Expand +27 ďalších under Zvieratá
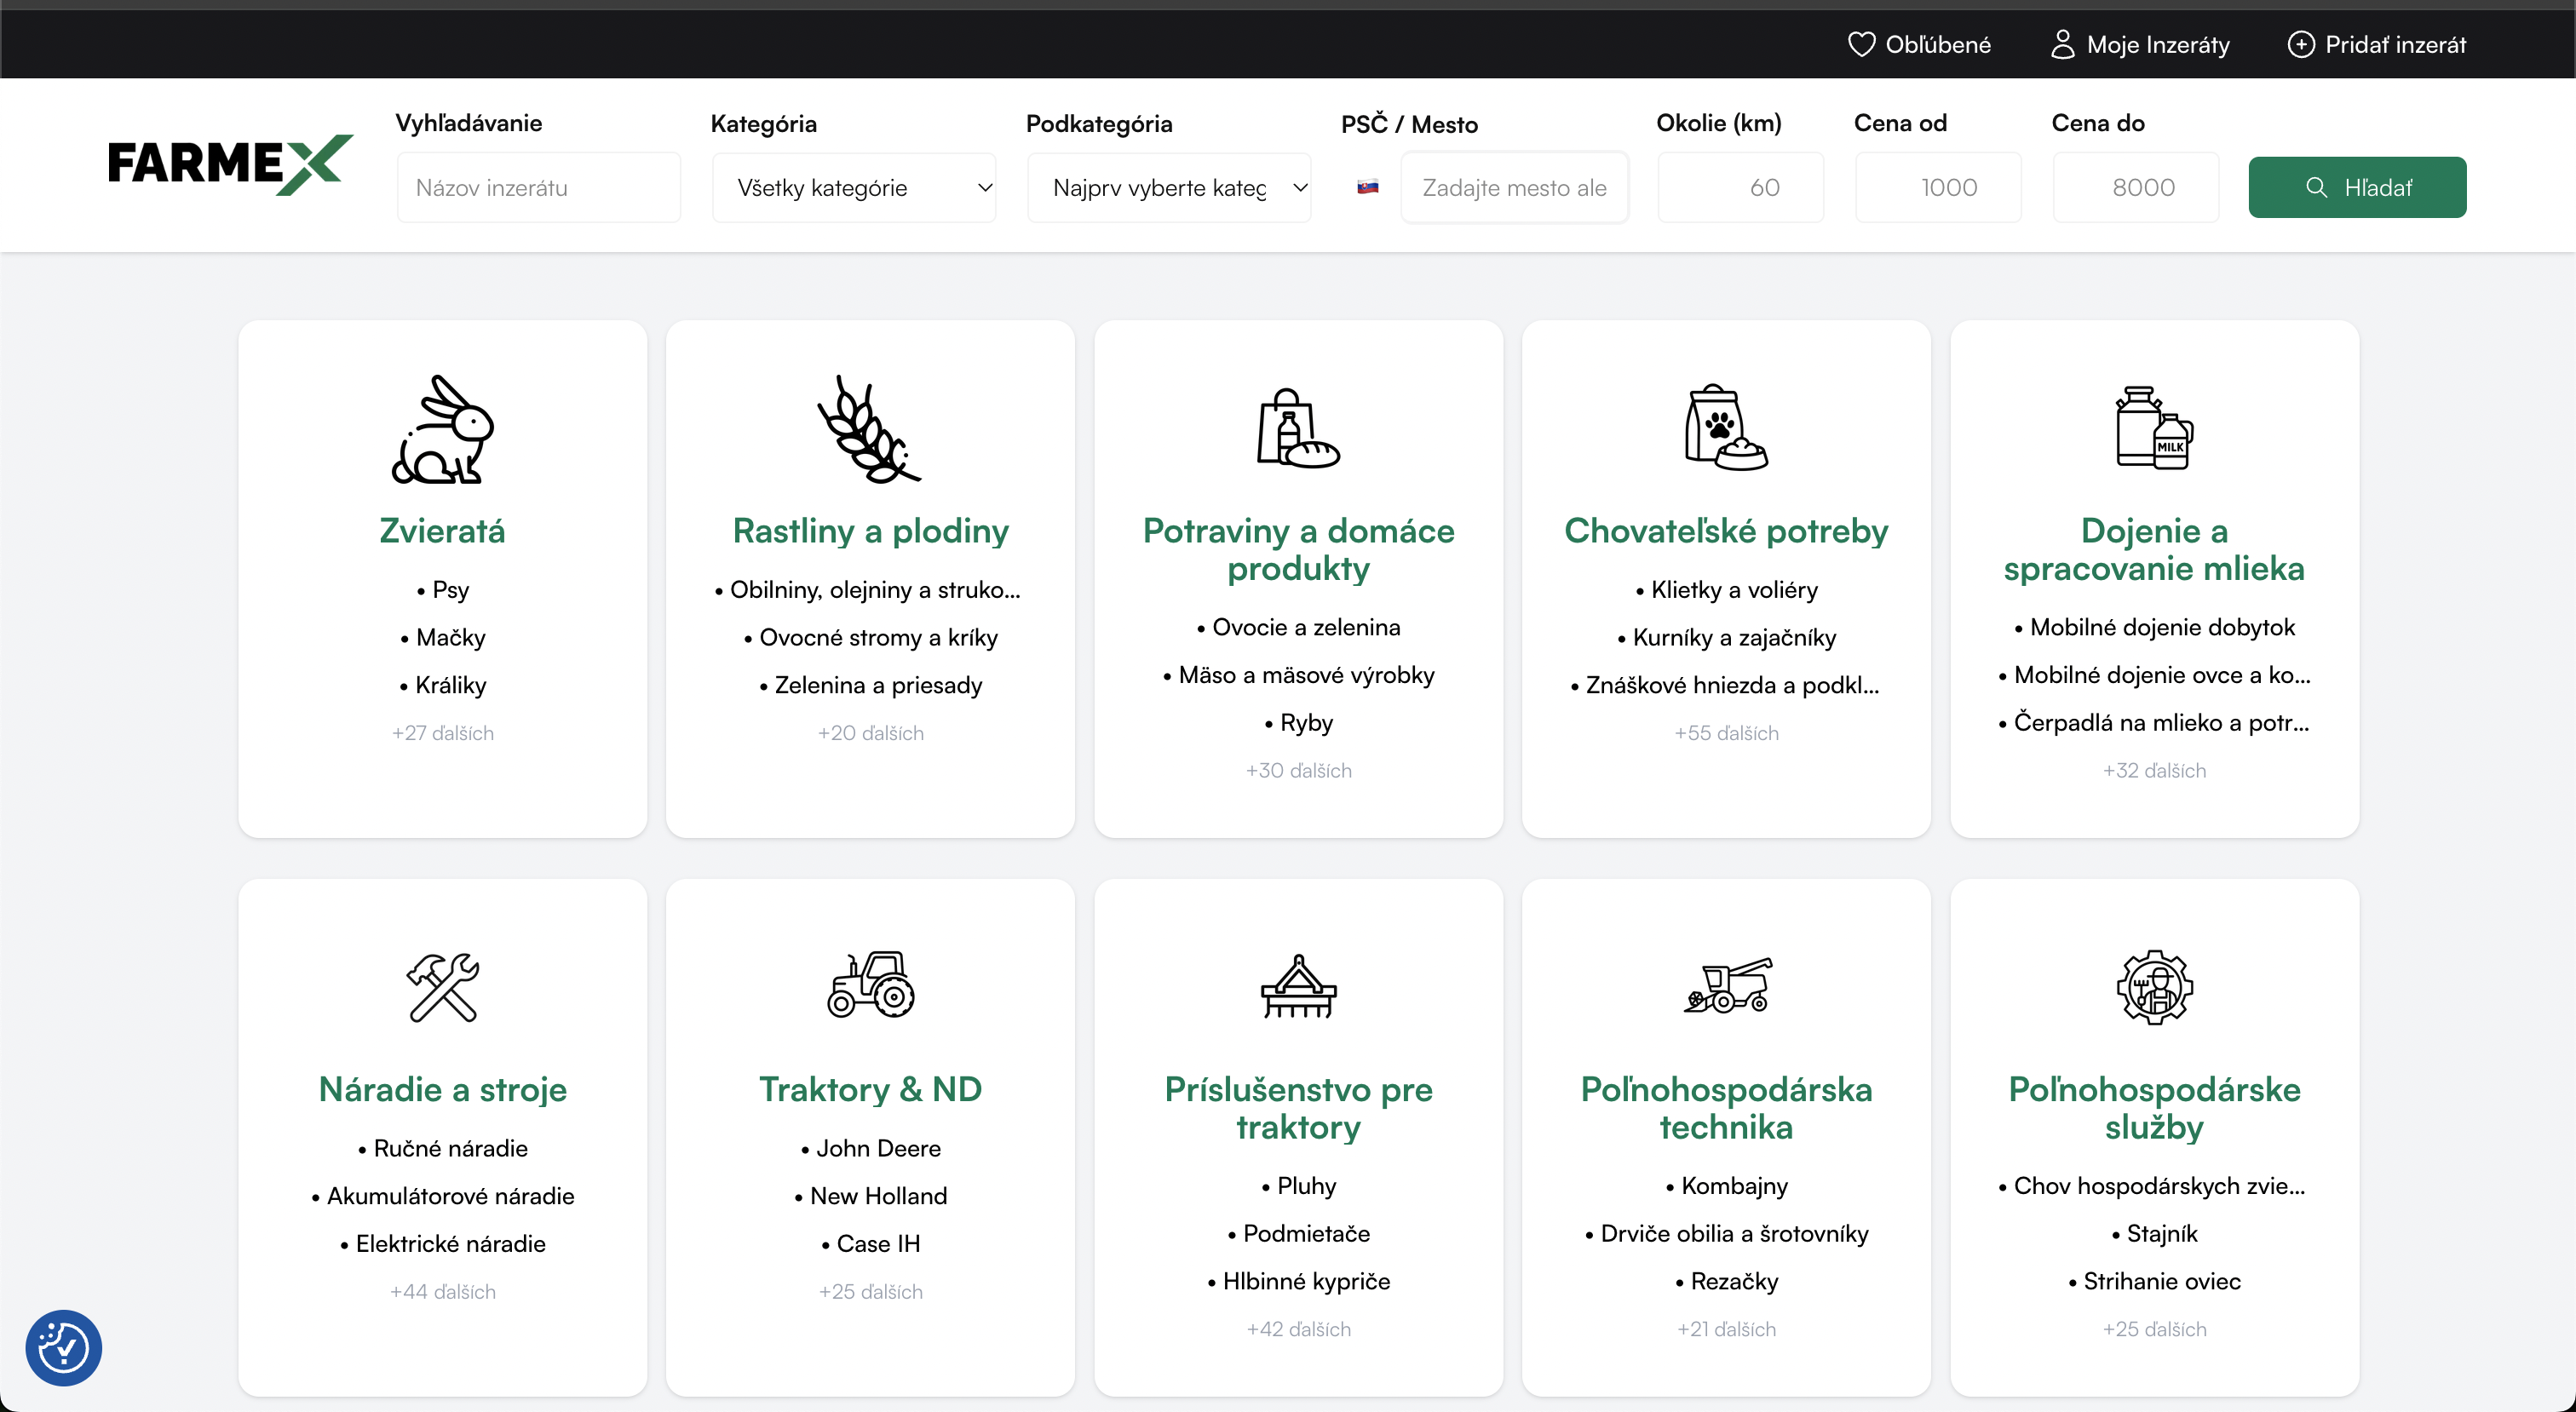This screenshot has height=1412, width=2576. coord(442,733)
